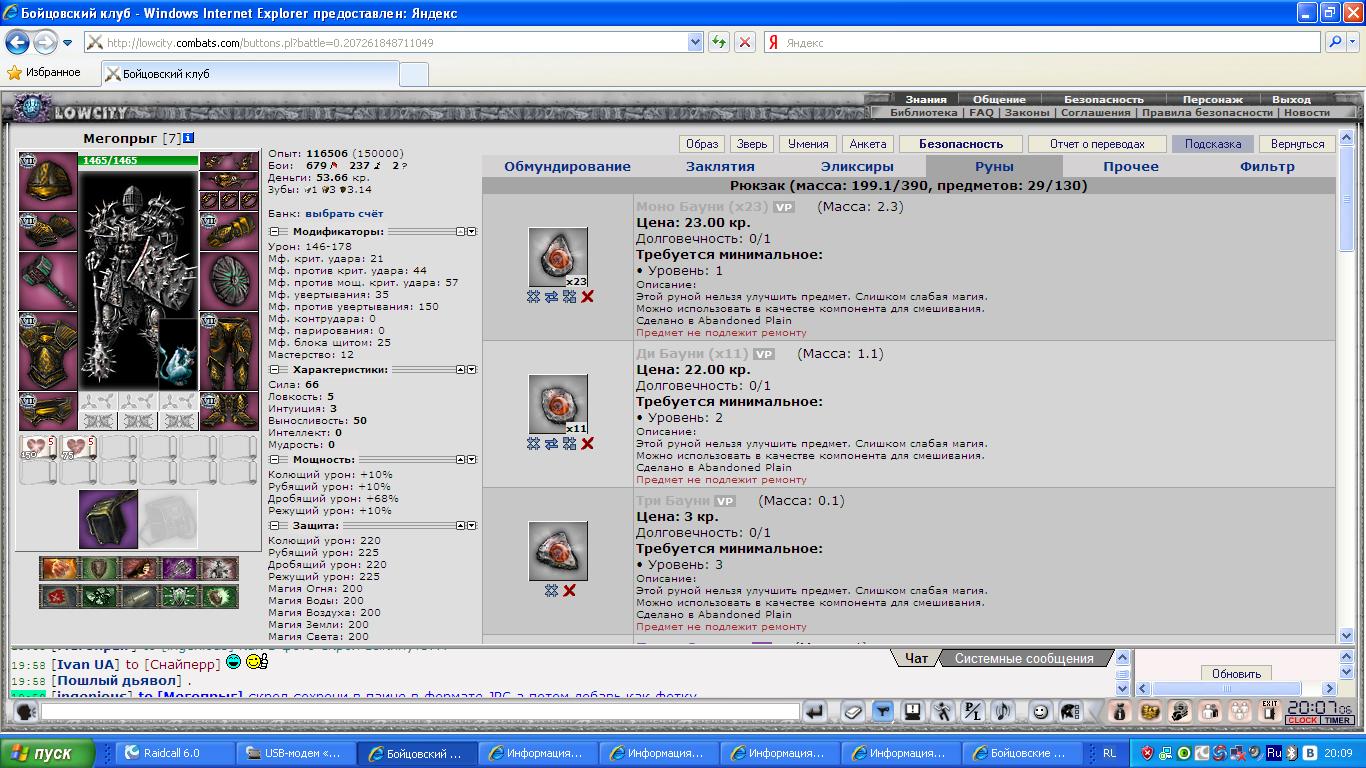
Task: Switch to the Заклятия tab
Action: (720, 167)
